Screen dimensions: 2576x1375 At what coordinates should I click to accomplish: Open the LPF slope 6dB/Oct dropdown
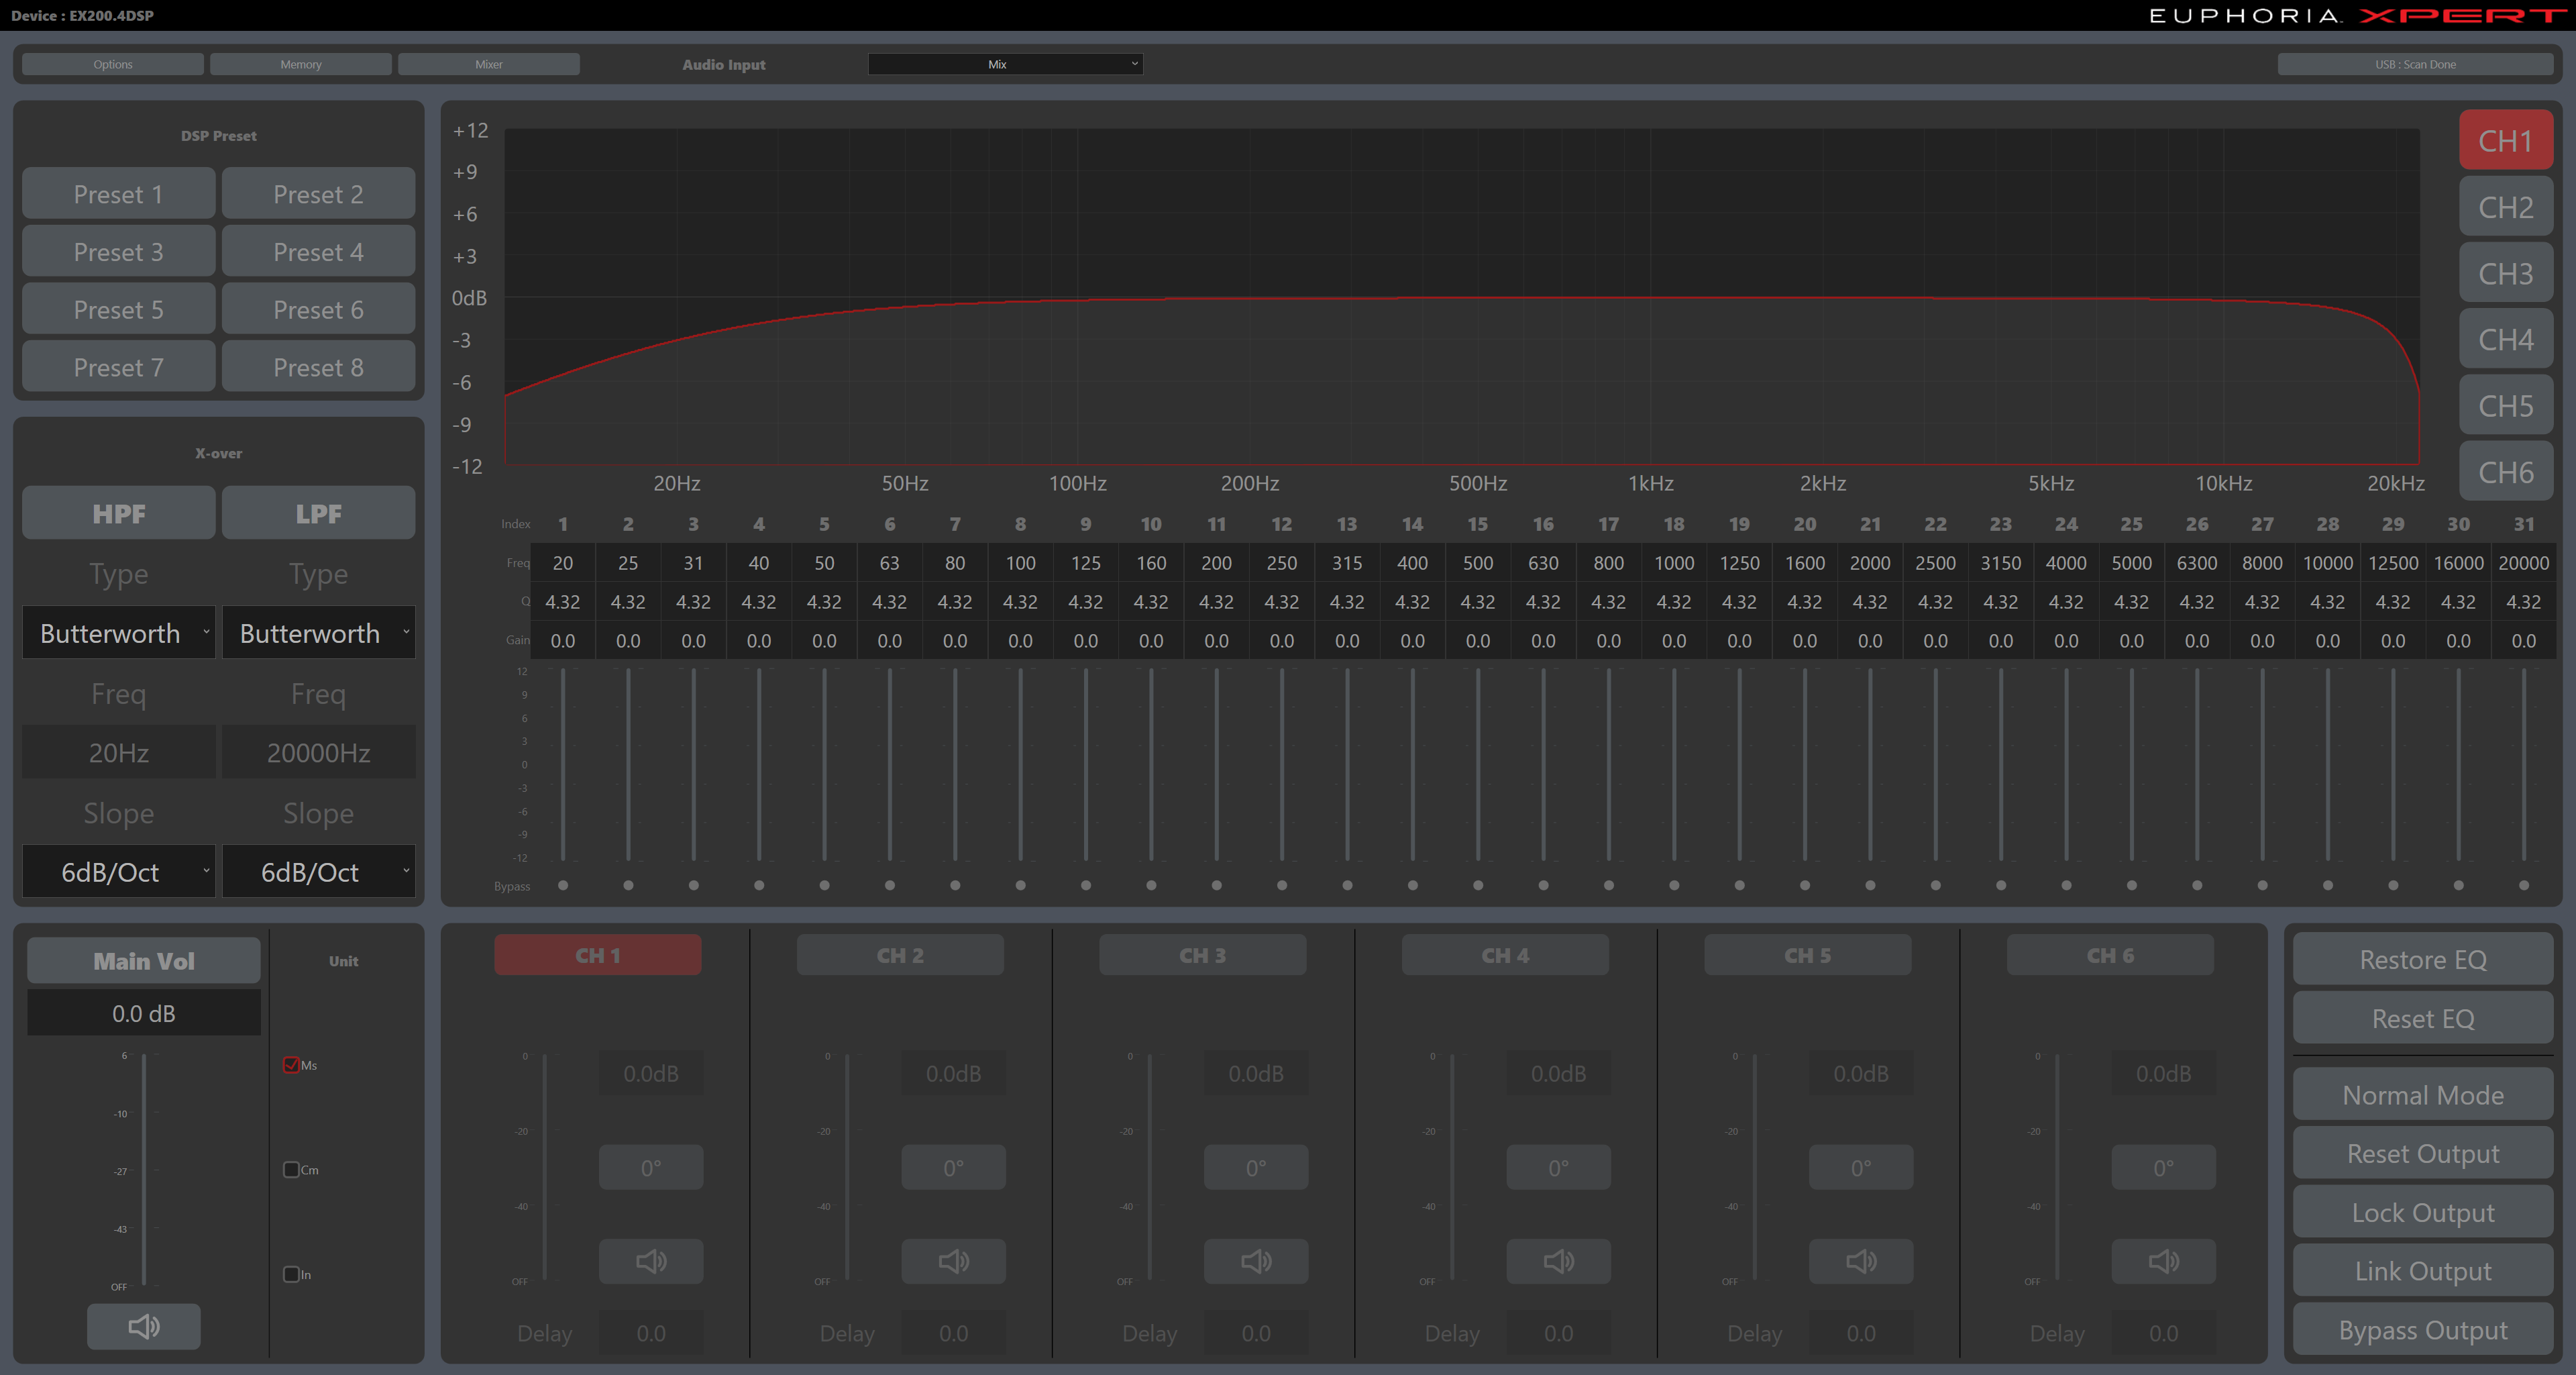(318, 872)
